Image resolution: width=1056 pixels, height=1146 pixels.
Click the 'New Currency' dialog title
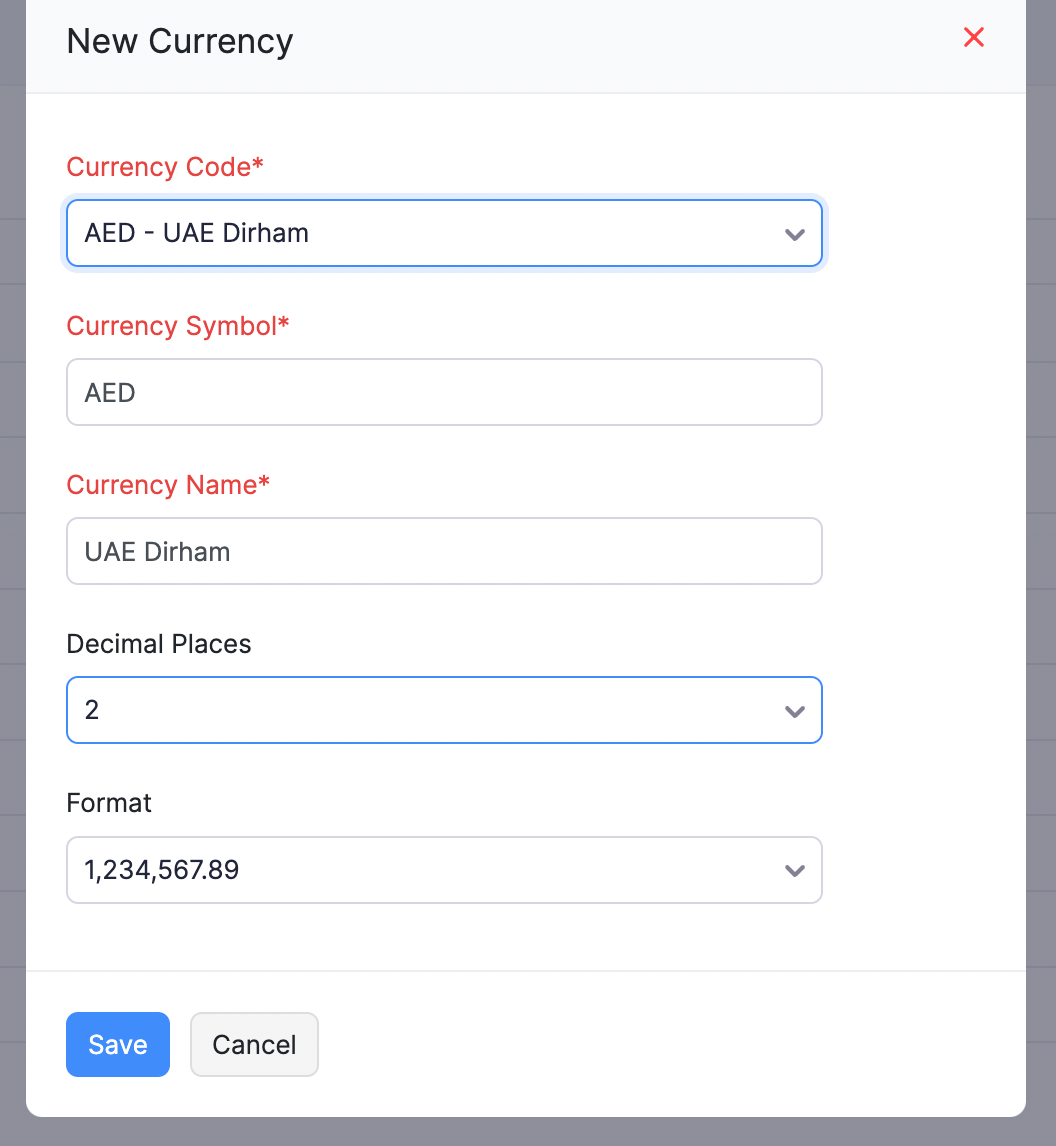[x=180, y=42]
